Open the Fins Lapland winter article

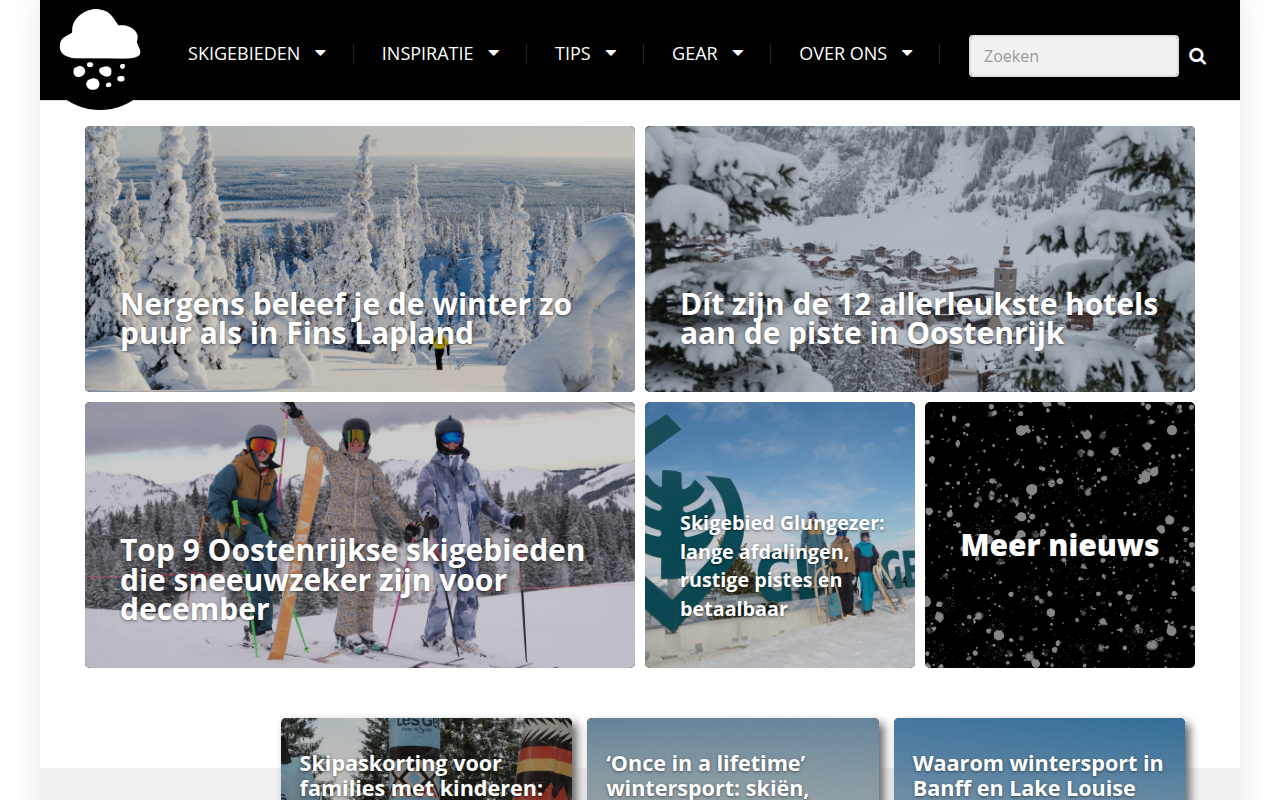tap(360, 259)
